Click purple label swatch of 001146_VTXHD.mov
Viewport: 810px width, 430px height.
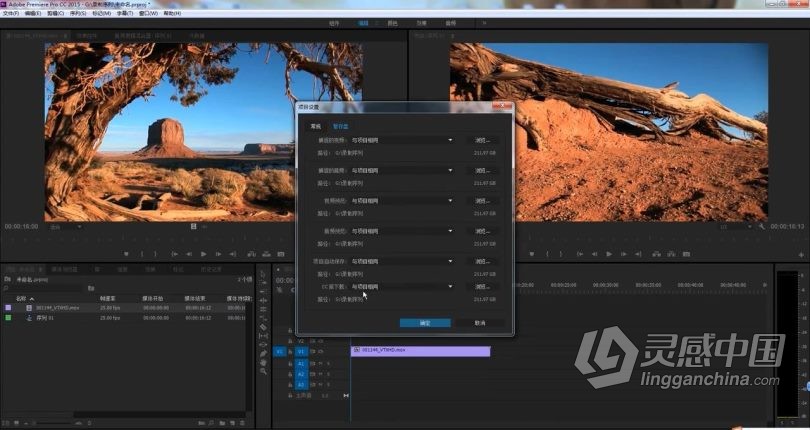pyautogui.click(x=8, y=308)
